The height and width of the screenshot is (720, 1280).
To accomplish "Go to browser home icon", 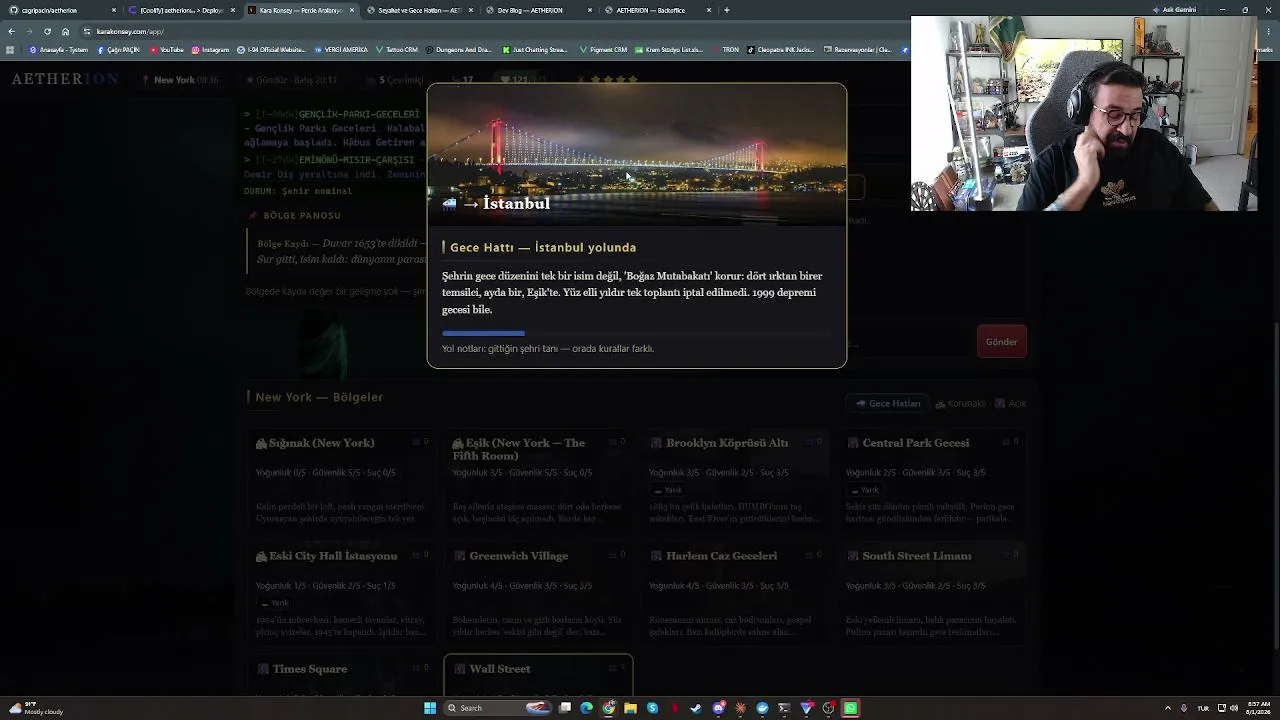I will (65, 31).
